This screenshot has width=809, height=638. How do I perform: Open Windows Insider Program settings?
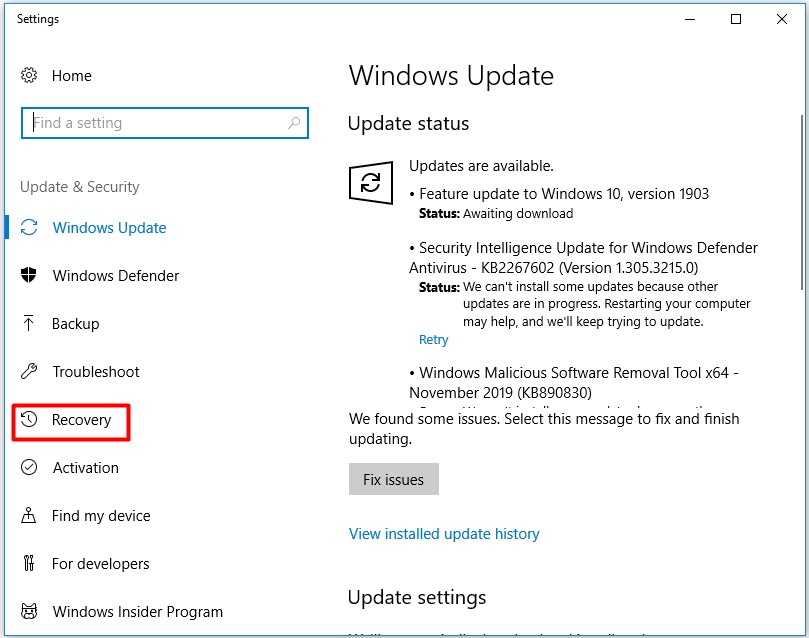point(138,612)
